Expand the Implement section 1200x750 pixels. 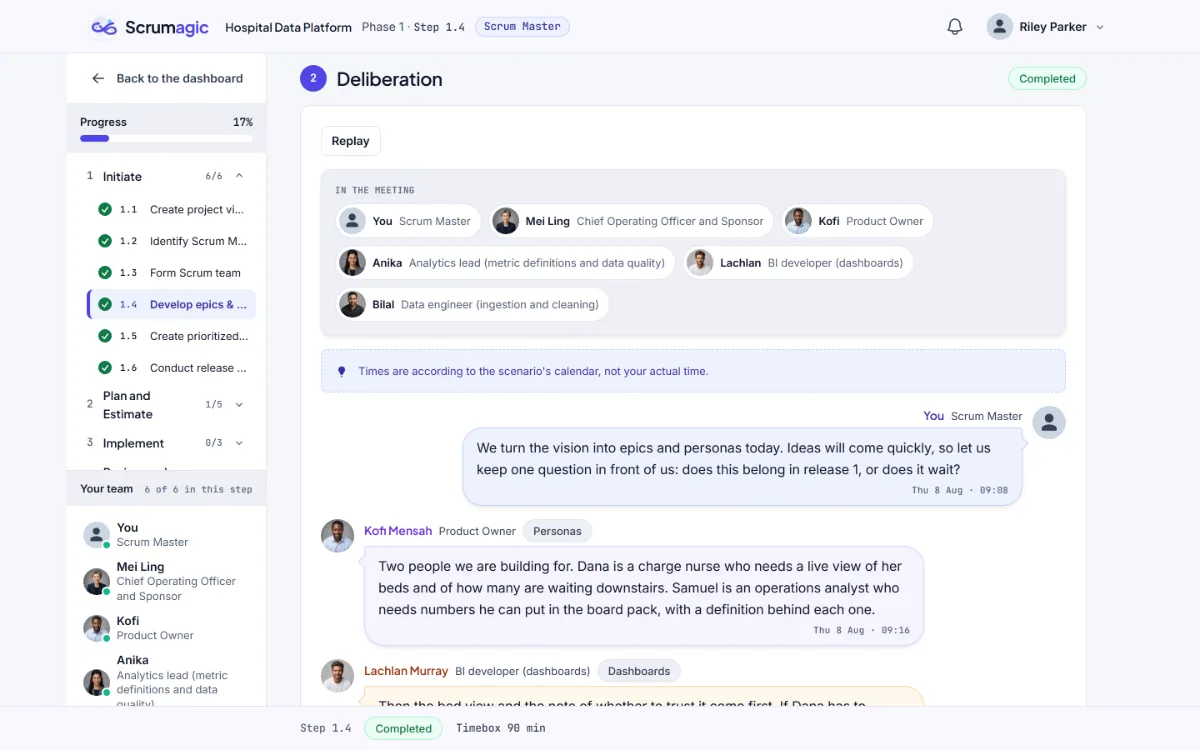click(239, 443)
